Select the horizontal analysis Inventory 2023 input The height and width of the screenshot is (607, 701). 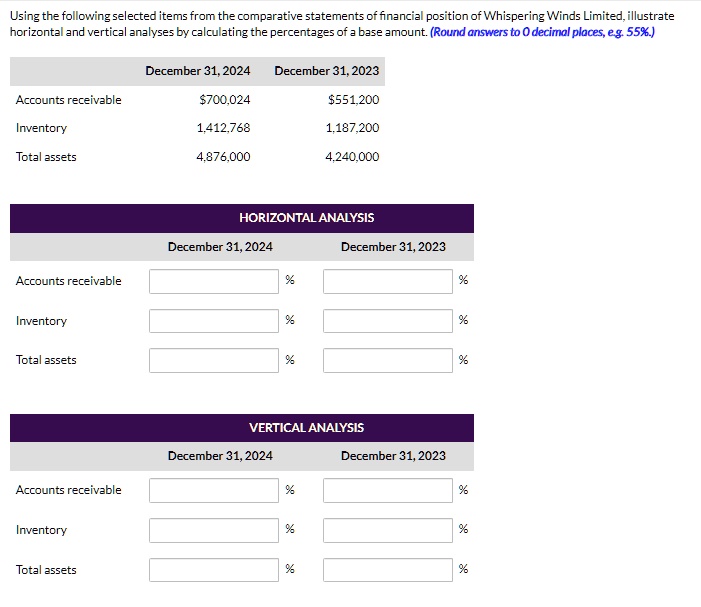tap(387, 321)
